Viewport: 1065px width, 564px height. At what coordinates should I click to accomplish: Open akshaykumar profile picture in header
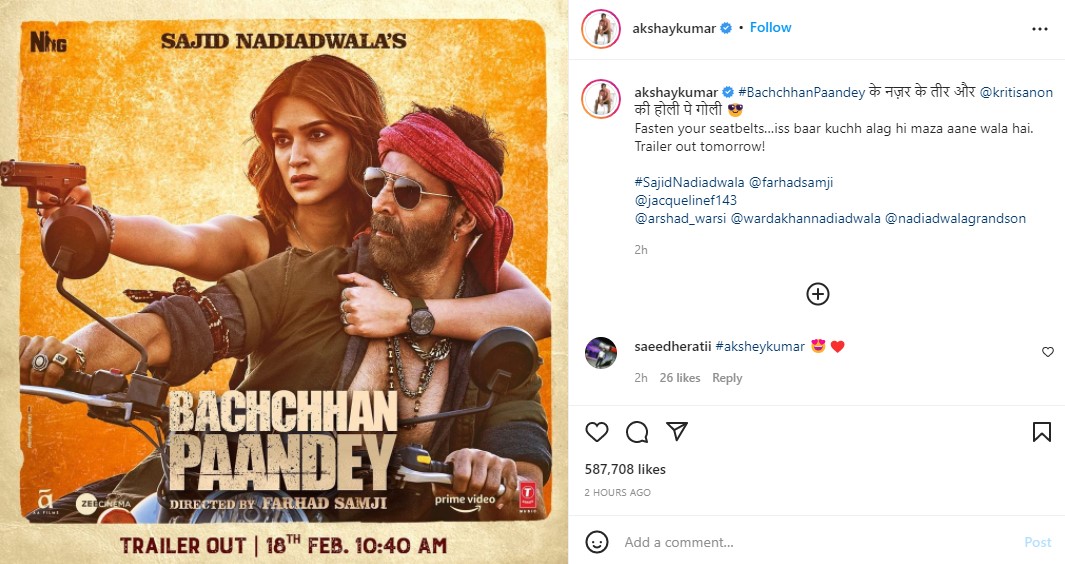[600, 29]
